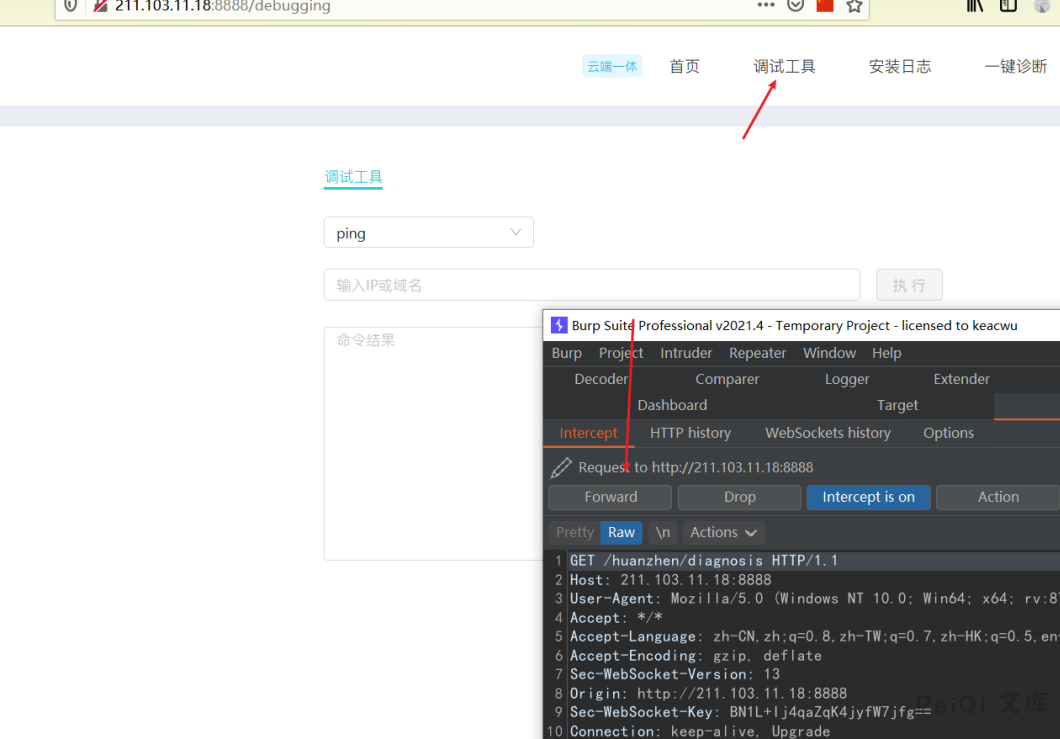Toggle the \n non-printable characters button
The width and height of the screenshot is (1060, 739).
[663, 532]
